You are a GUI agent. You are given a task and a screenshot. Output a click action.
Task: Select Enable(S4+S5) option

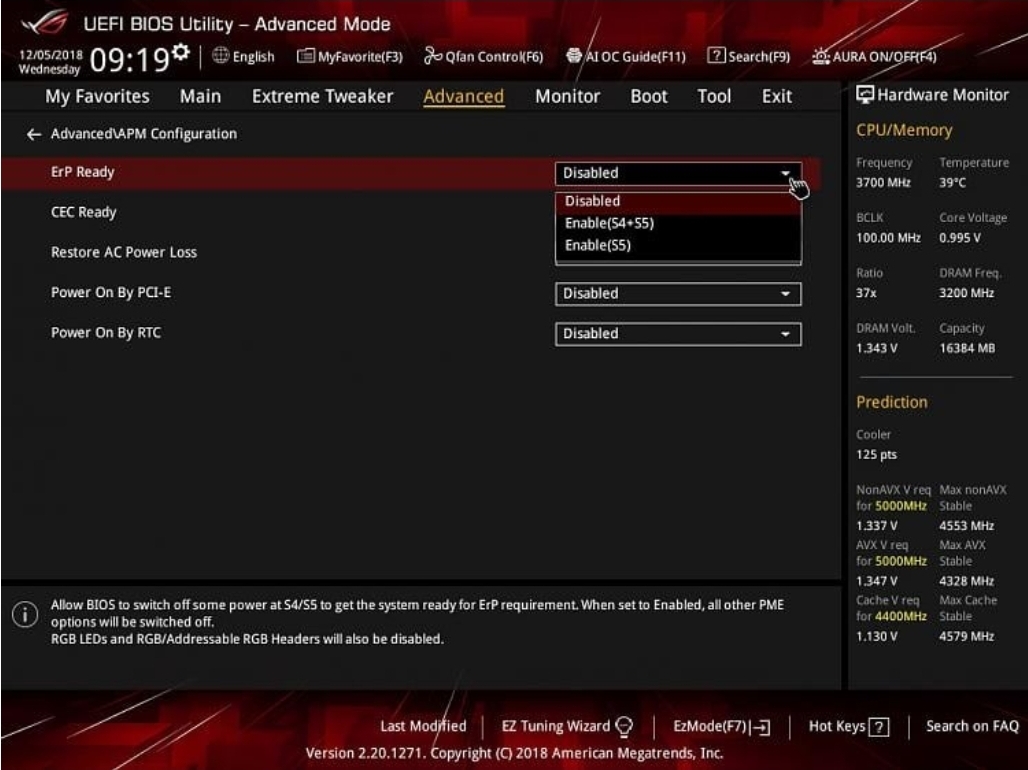click(678, 223)
